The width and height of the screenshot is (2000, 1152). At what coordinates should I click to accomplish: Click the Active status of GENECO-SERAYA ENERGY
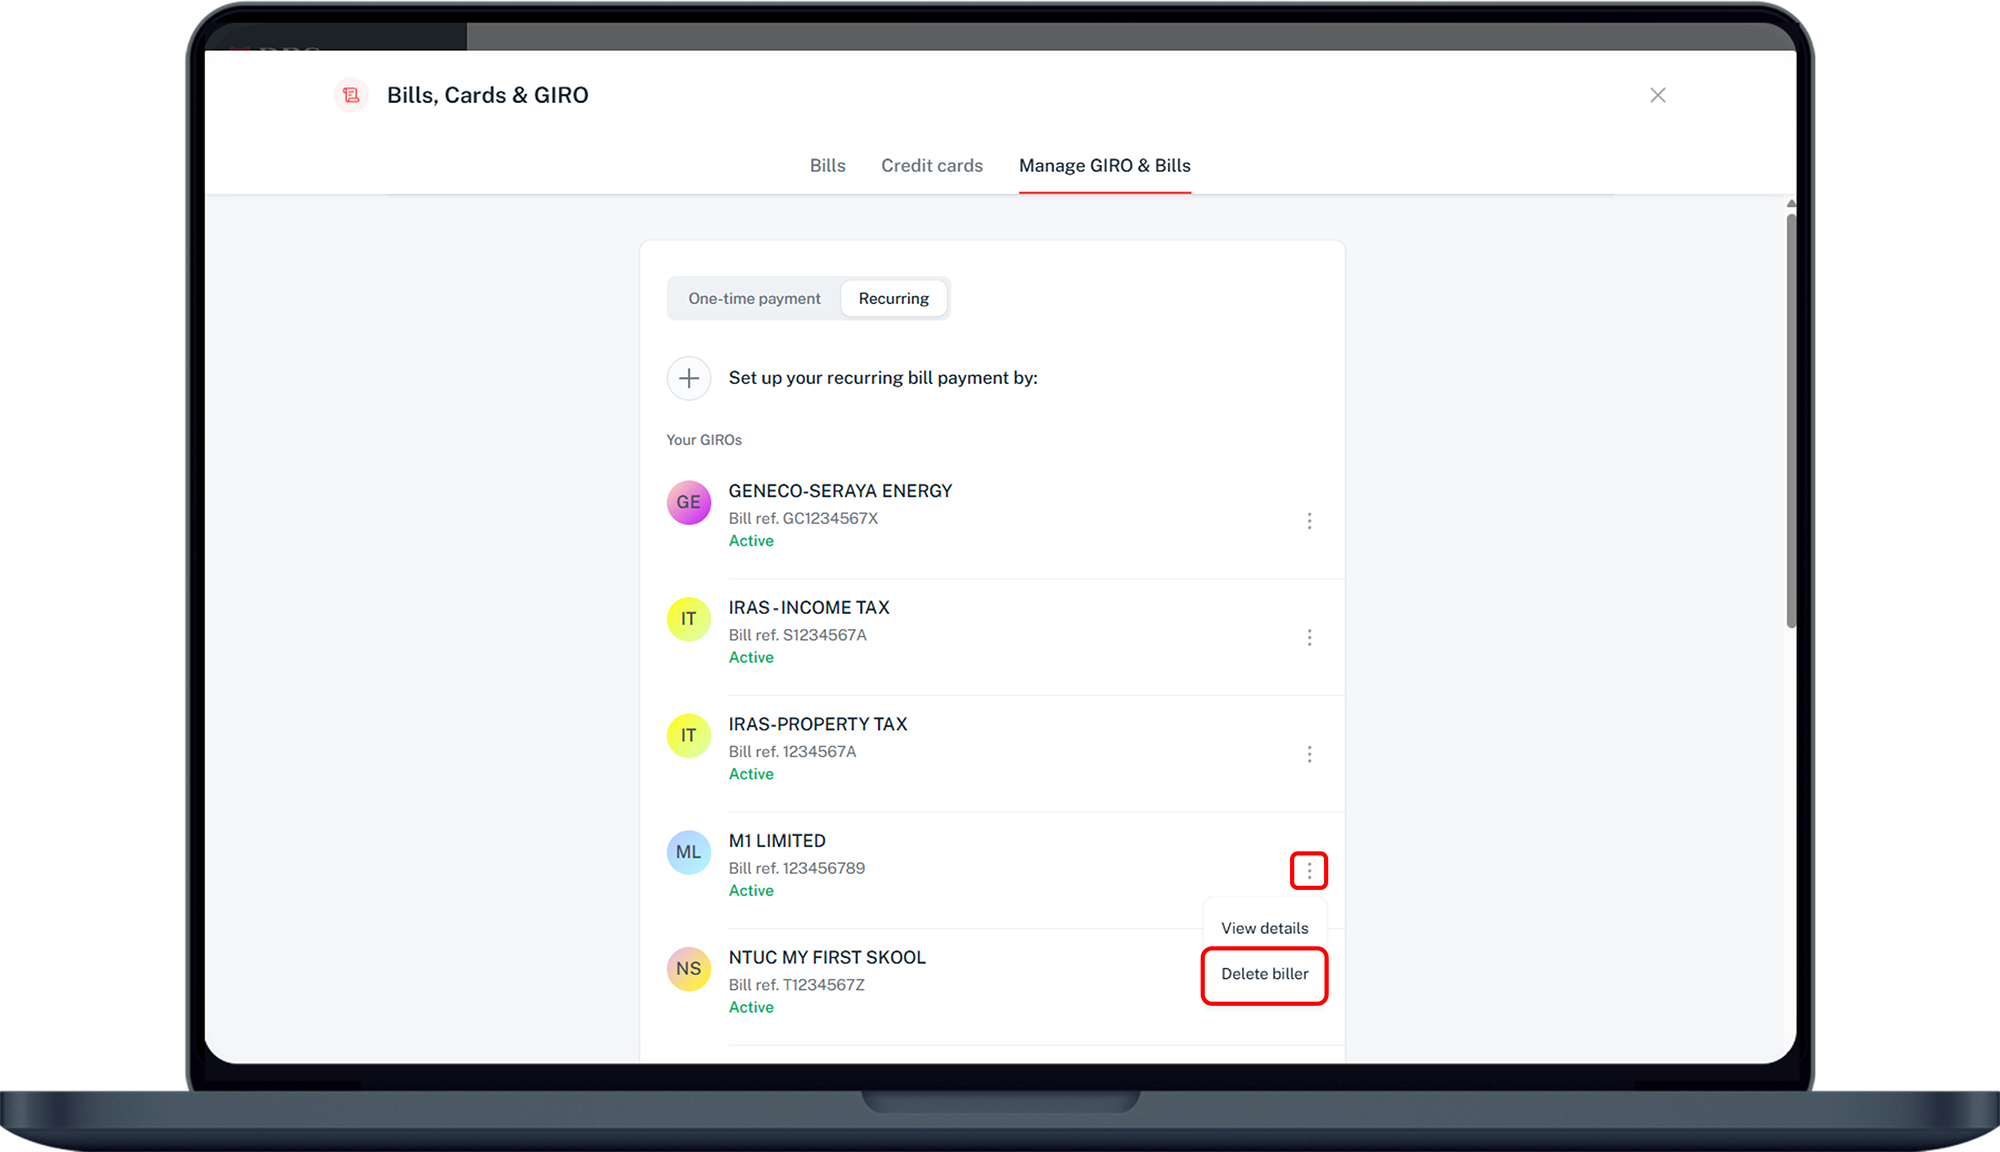click(x=751, y=541)
